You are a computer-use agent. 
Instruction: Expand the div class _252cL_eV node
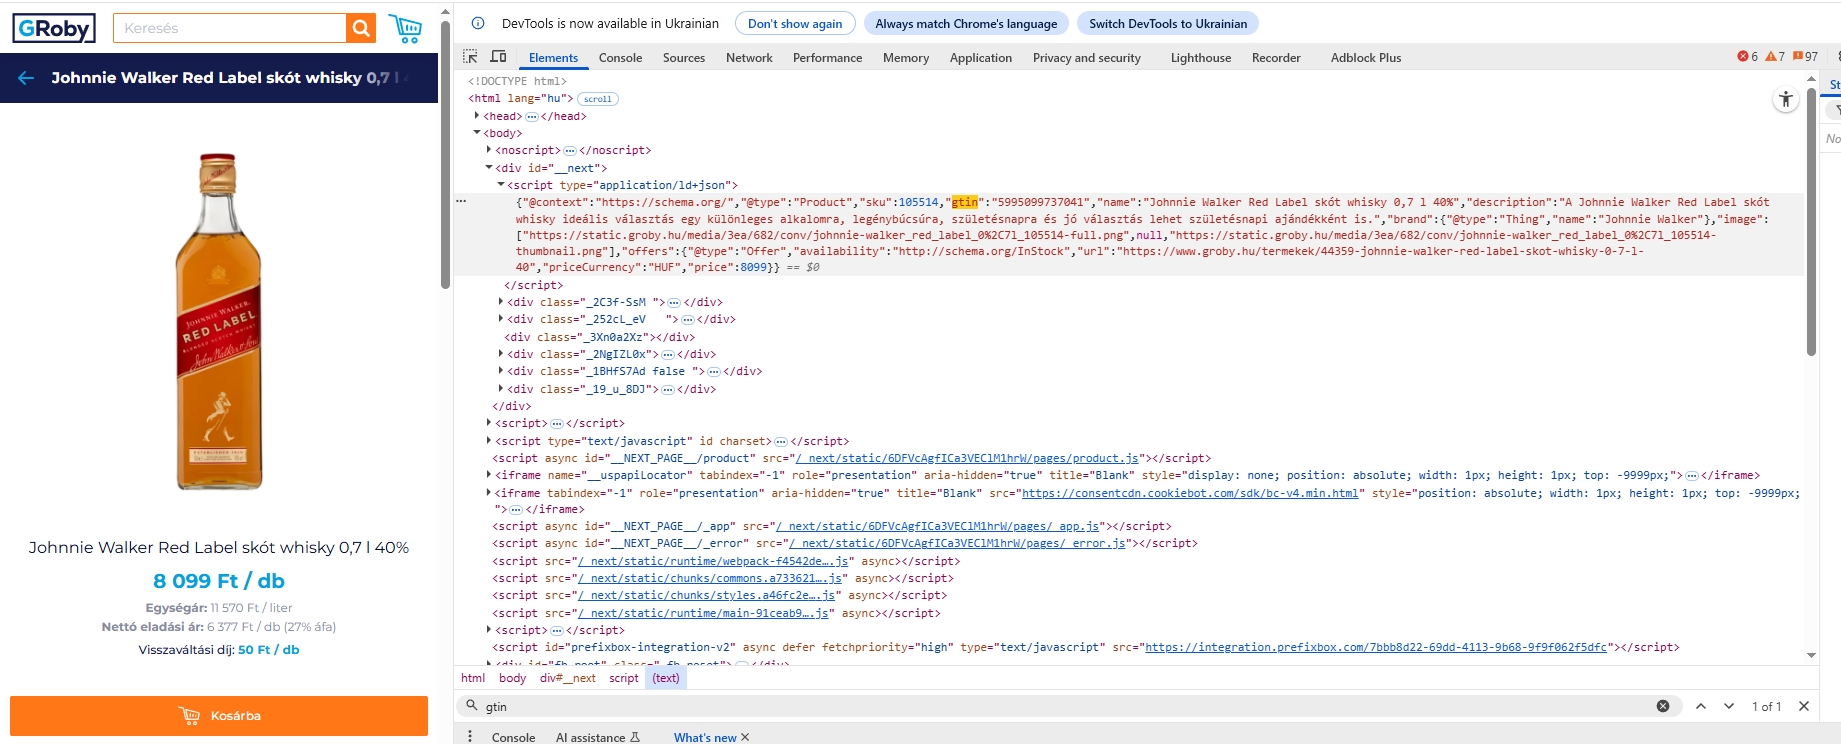501,319
